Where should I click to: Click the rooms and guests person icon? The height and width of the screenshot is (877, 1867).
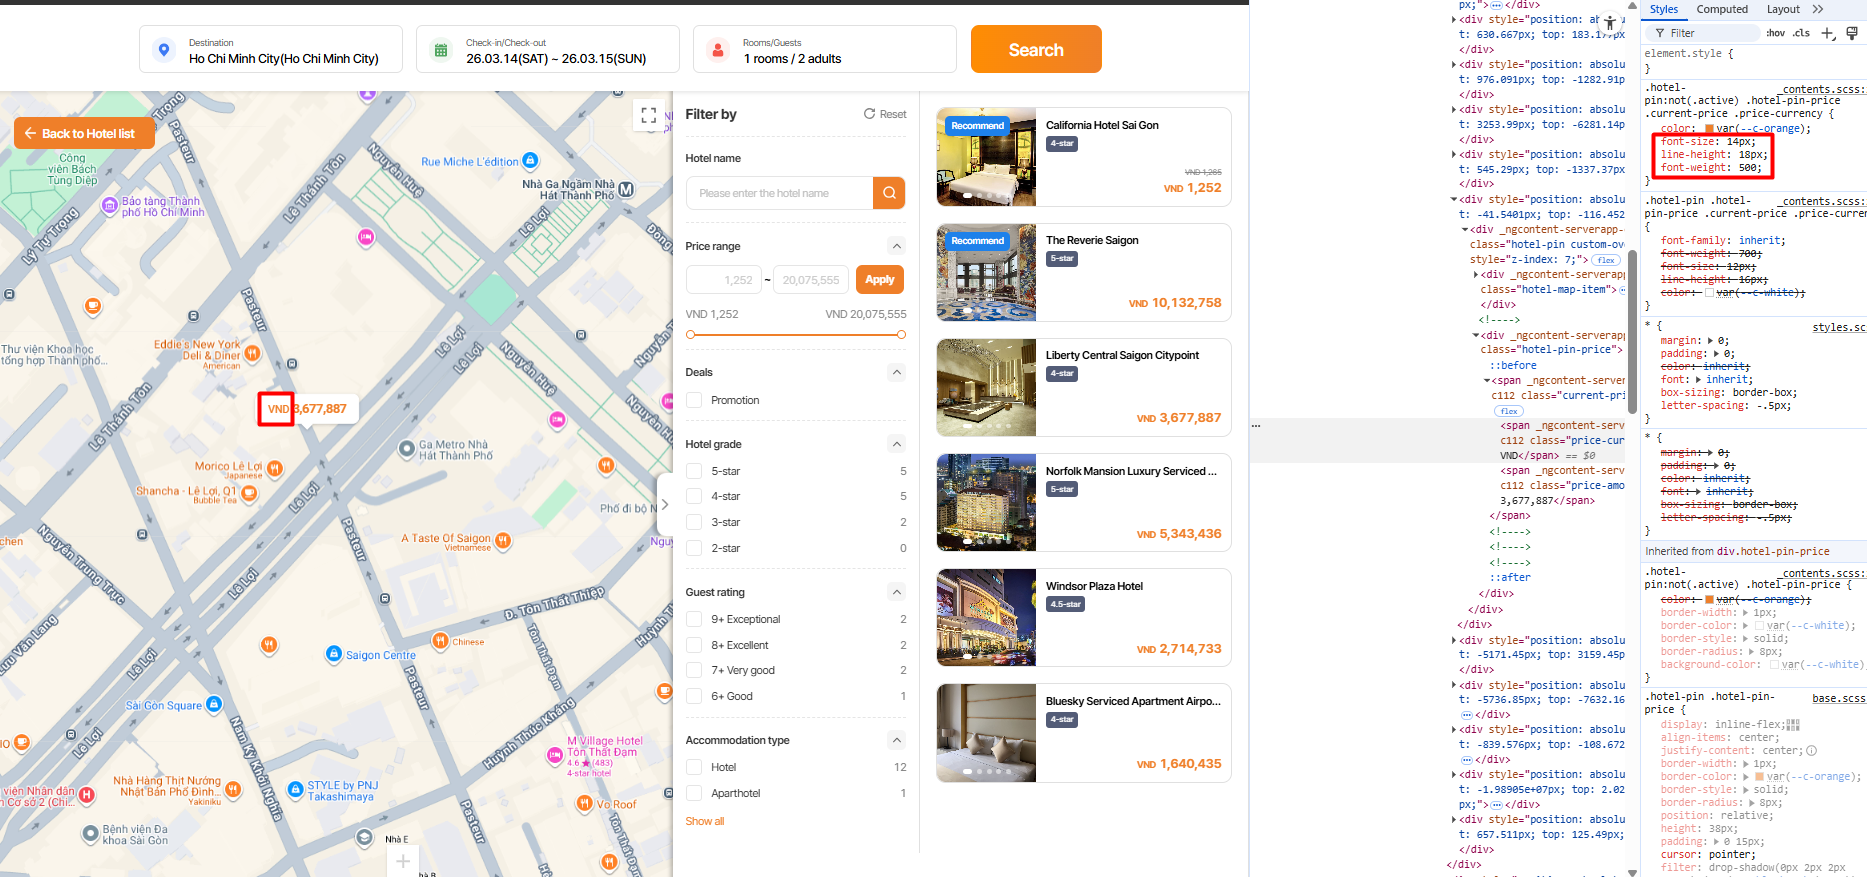(717, 50)
